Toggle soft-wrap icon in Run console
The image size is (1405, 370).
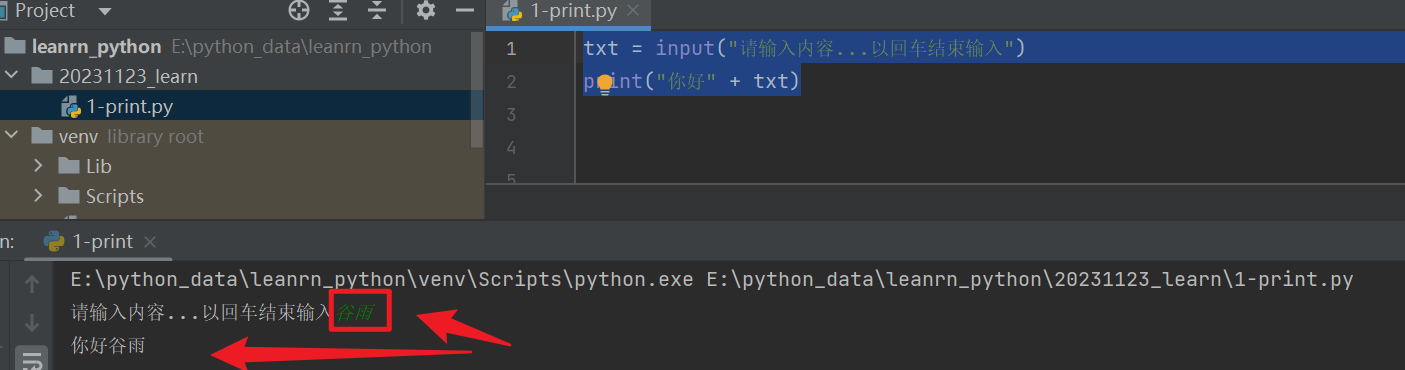click(x=32, y=360)
